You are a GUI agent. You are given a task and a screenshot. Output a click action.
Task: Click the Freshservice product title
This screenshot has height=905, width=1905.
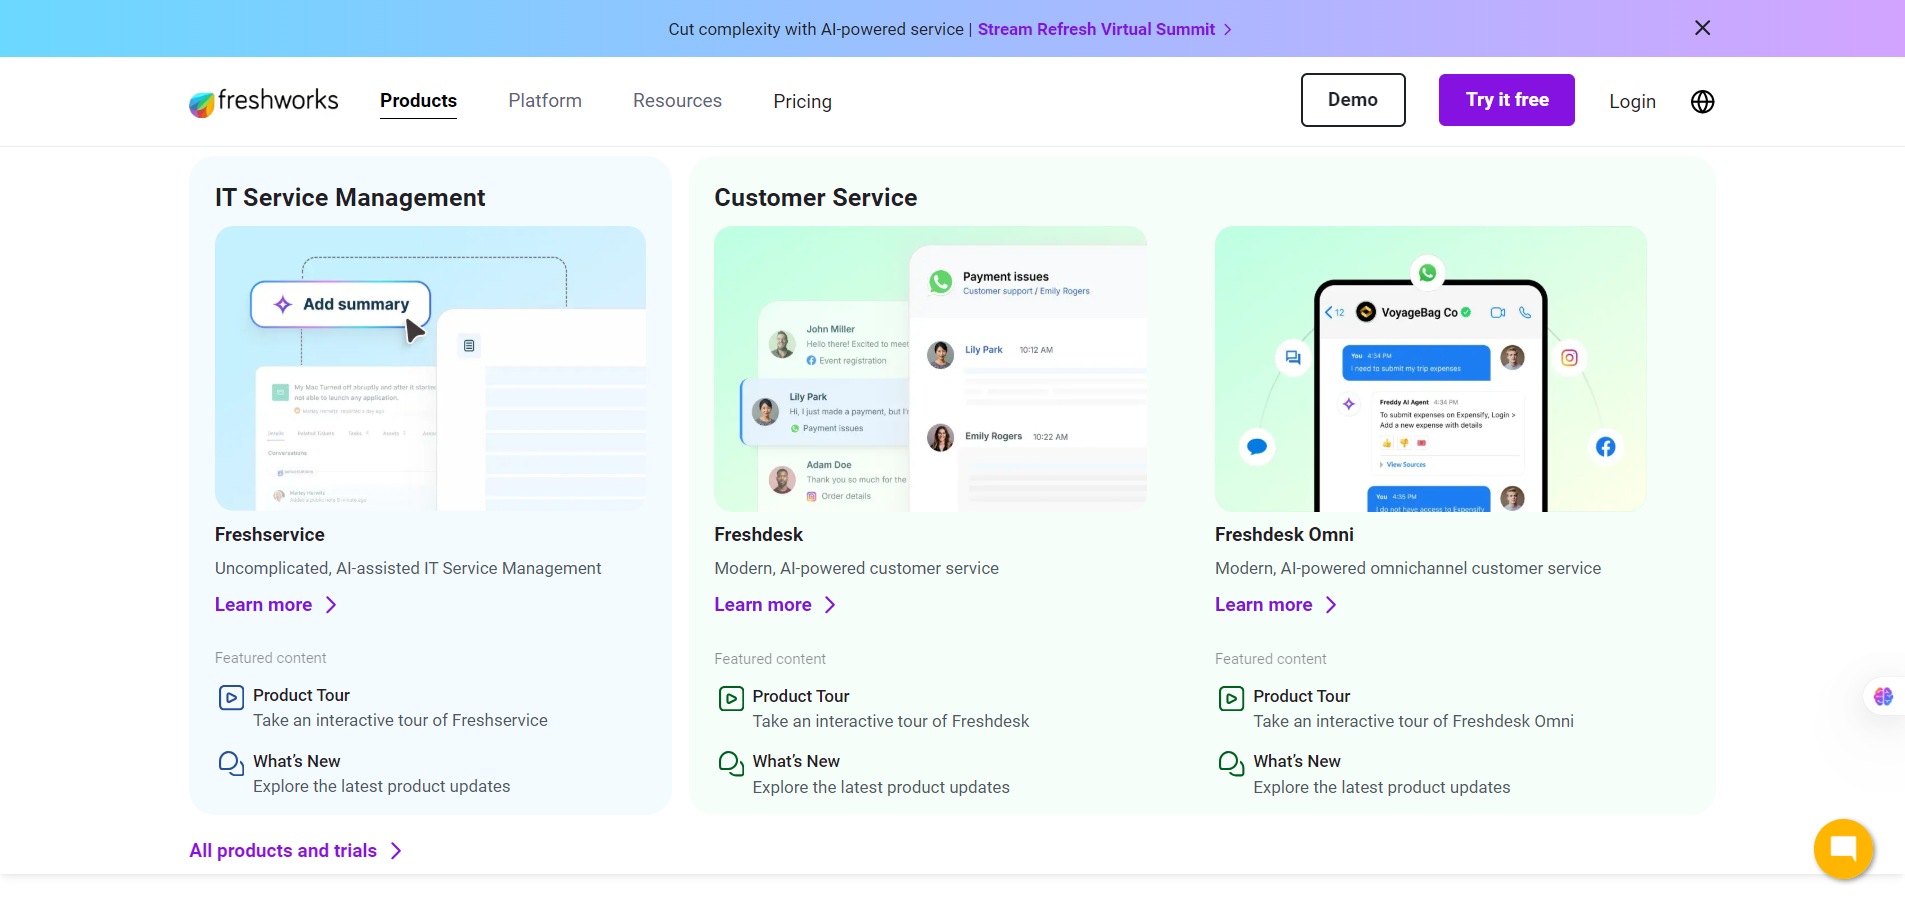click(x=269, y=535)
